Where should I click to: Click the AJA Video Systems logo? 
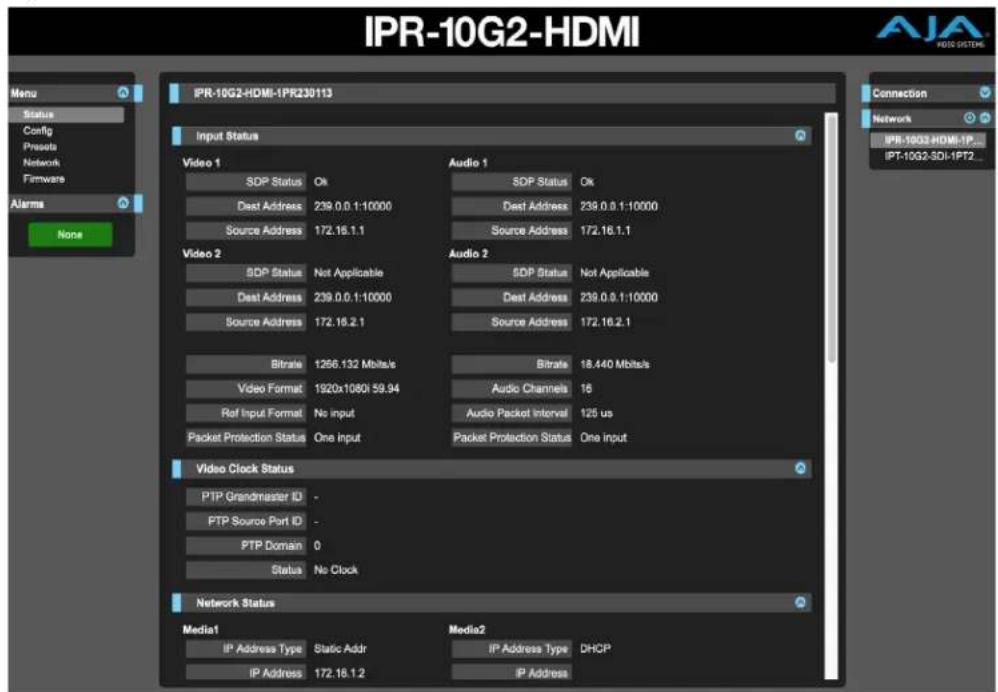click(931, 32)
